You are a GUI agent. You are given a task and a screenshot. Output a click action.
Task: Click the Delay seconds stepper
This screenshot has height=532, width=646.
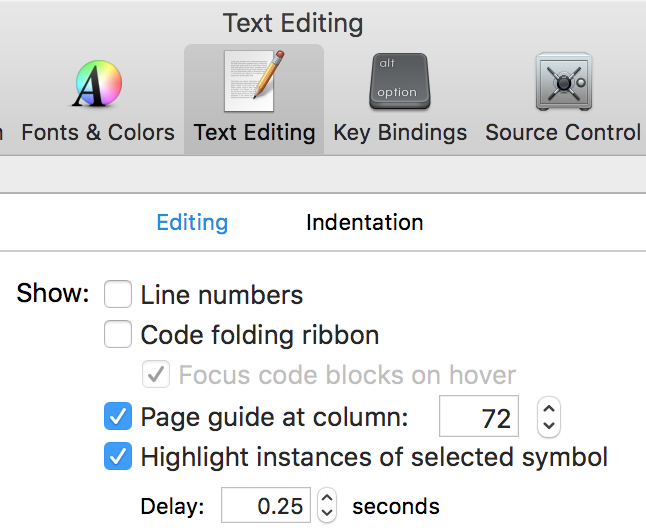pyautogui.click(x=326, y=506)
